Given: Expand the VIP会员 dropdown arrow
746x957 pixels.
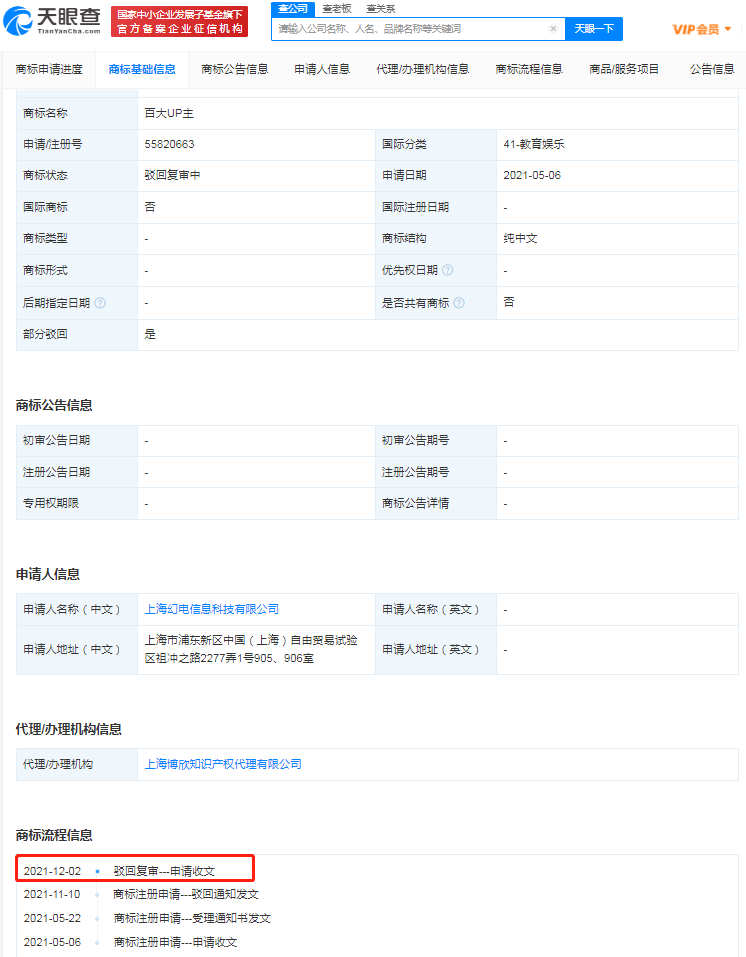Looking at the screenshot, I should coord(728,29).
